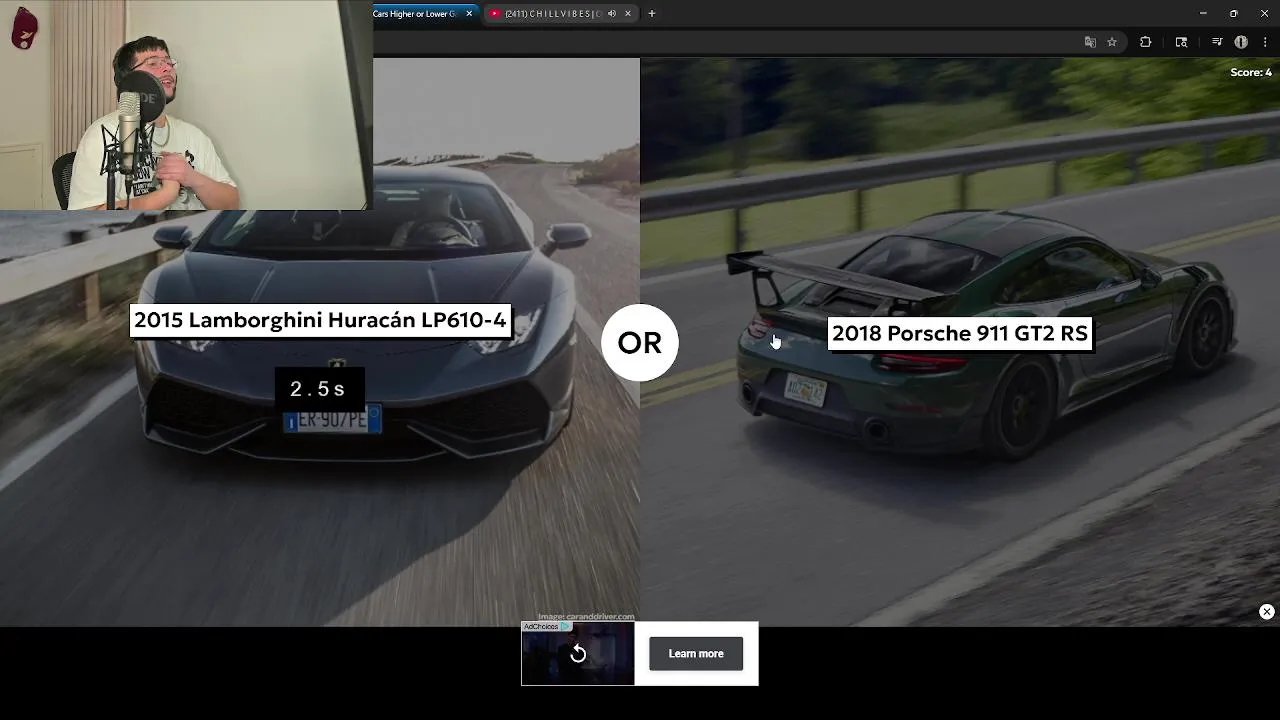This screenshot has width=1280, height=720.
Task: Click the streamer webcam overlay
Action: tap(186, 105)
